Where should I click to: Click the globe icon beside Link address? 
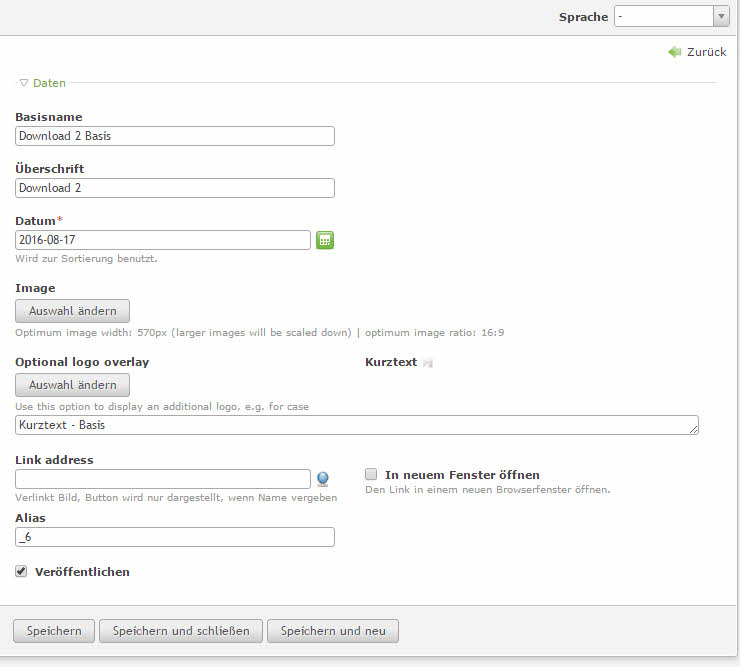click(323, 478)
